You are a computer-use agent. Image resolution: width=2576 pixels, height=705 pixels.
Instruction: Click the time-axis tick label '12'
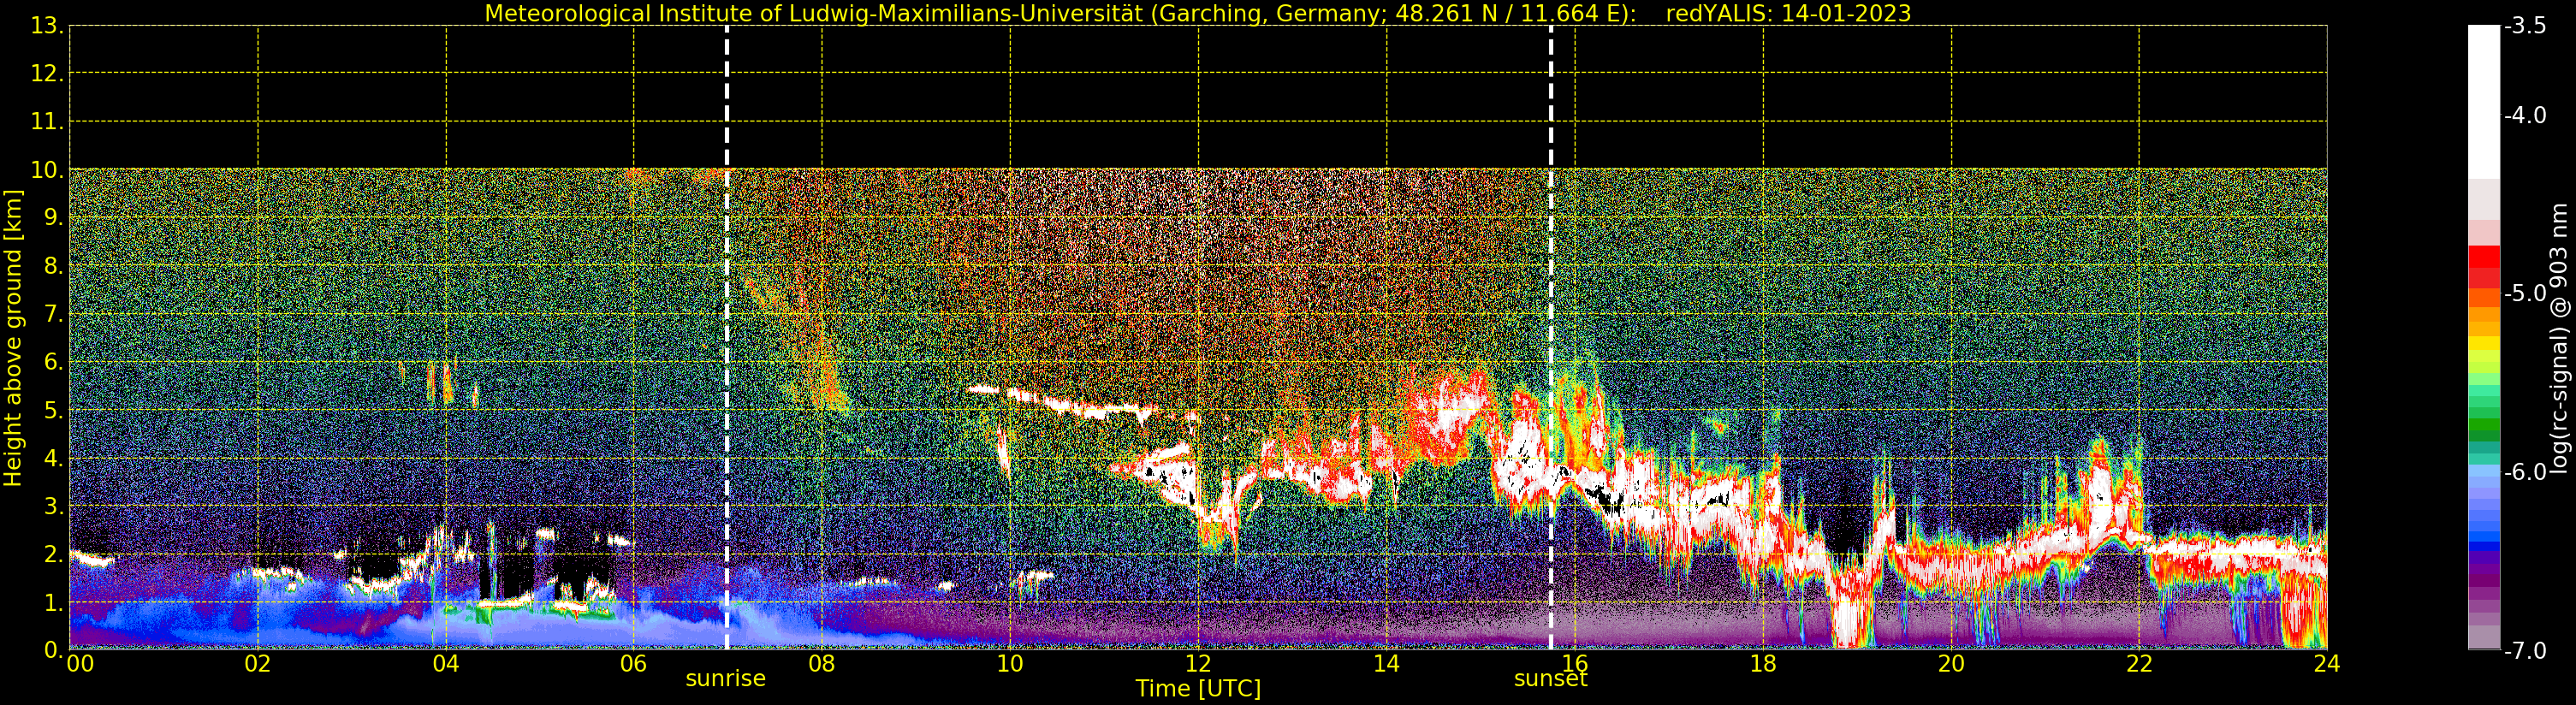(x=1198, y=664)
